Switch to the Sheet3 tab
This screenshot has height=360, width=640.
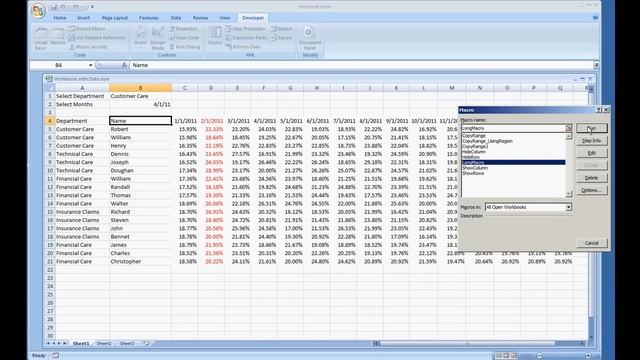[127, 344]
